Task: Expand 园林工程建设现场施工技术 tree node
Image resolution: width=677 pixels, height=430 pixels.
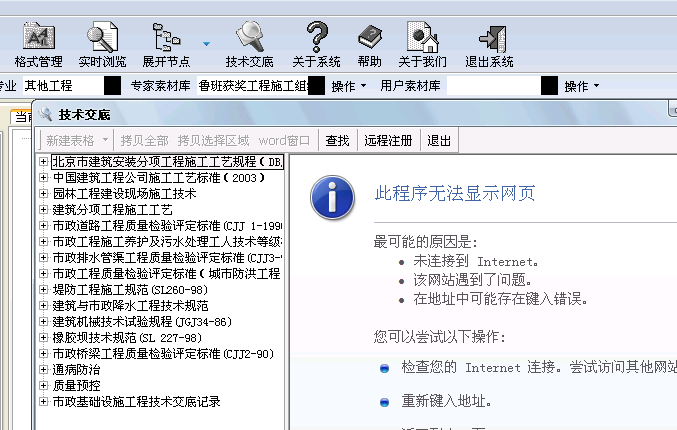Action: [x=43, y=194]
